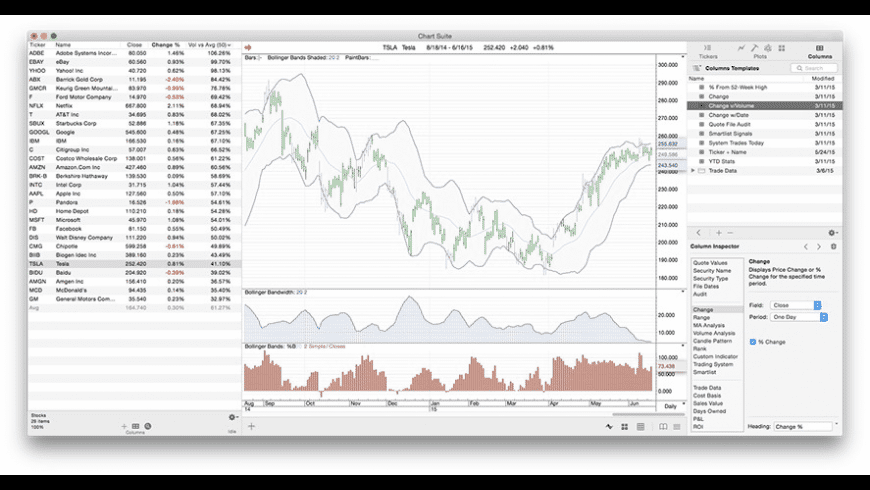Viewport: 870px width, 490px height.
Task: Click the Column Inspector trash icon
Action: [x=833, y=246]
